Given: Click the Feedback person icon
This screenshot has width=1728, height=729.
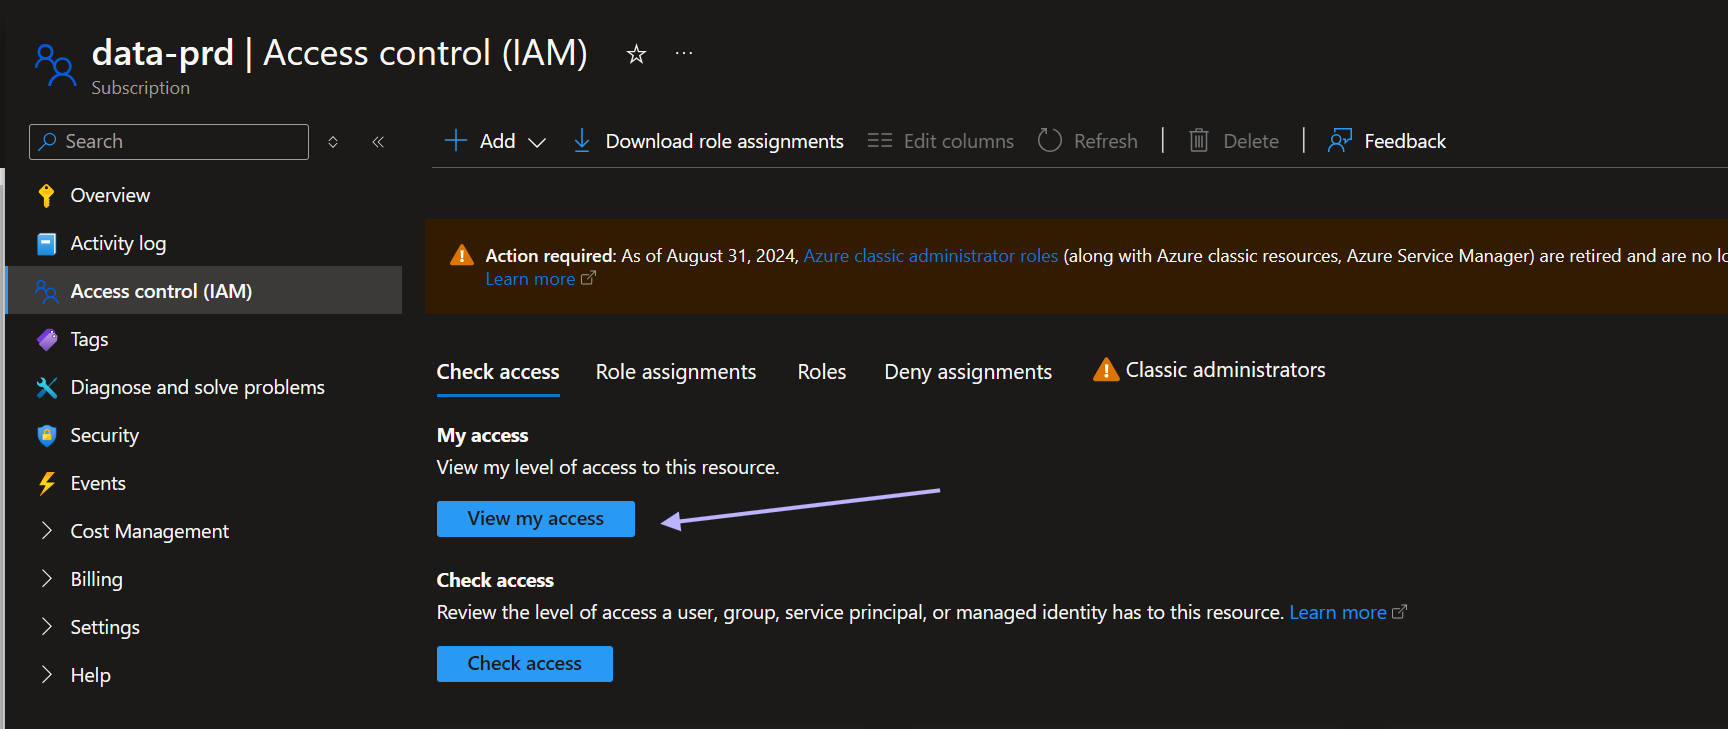Looking at the screenshot, I should (1340, 140).
